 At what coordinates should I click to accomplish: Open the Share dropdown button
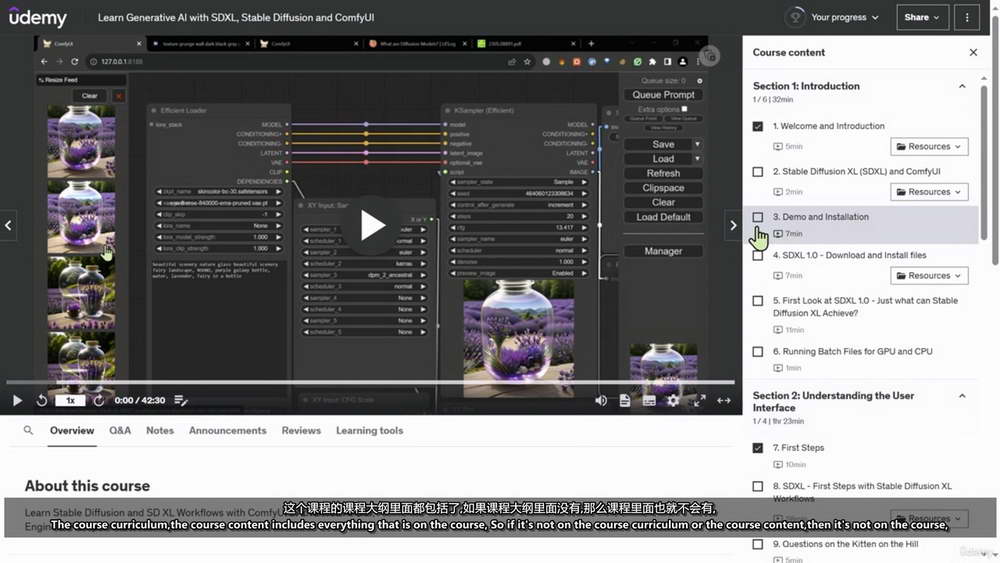tap(922, 17)
